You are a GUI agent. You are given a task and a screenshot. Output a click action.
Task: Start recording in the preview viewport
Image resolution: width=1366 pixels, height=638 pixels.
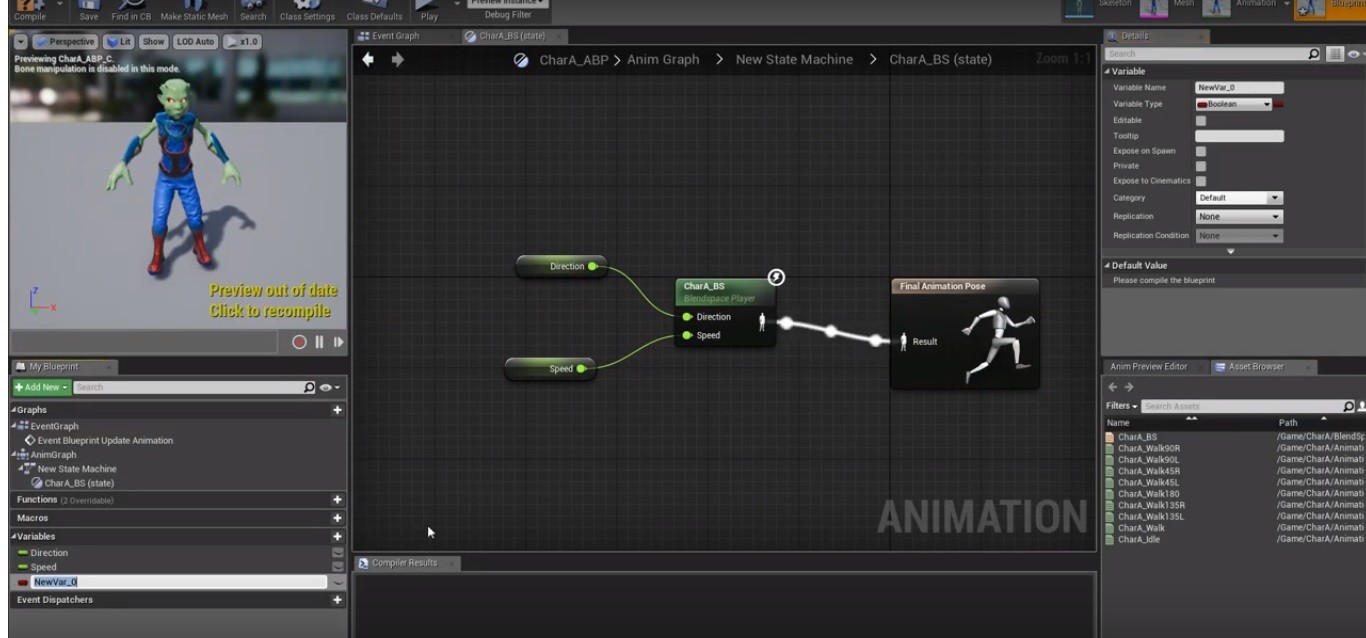tap(299, 342)
